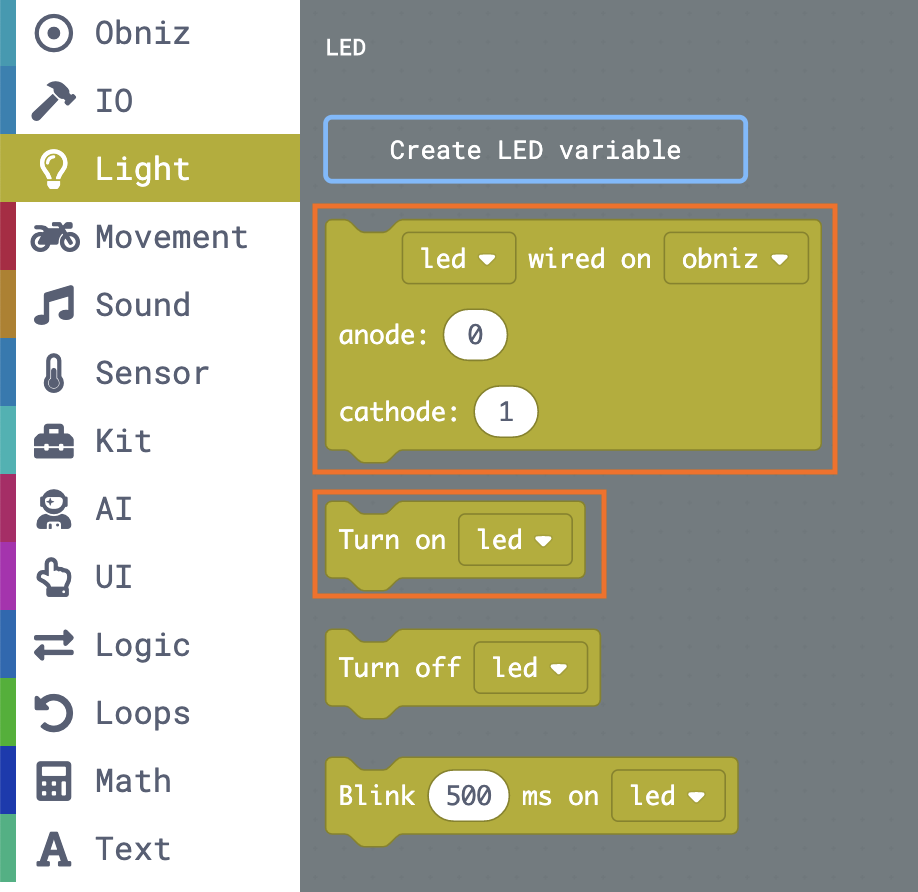This screenshot has height=892, width=918.
Task: Click the Movement motorcycle icon
Action: (x=55, y=236)
